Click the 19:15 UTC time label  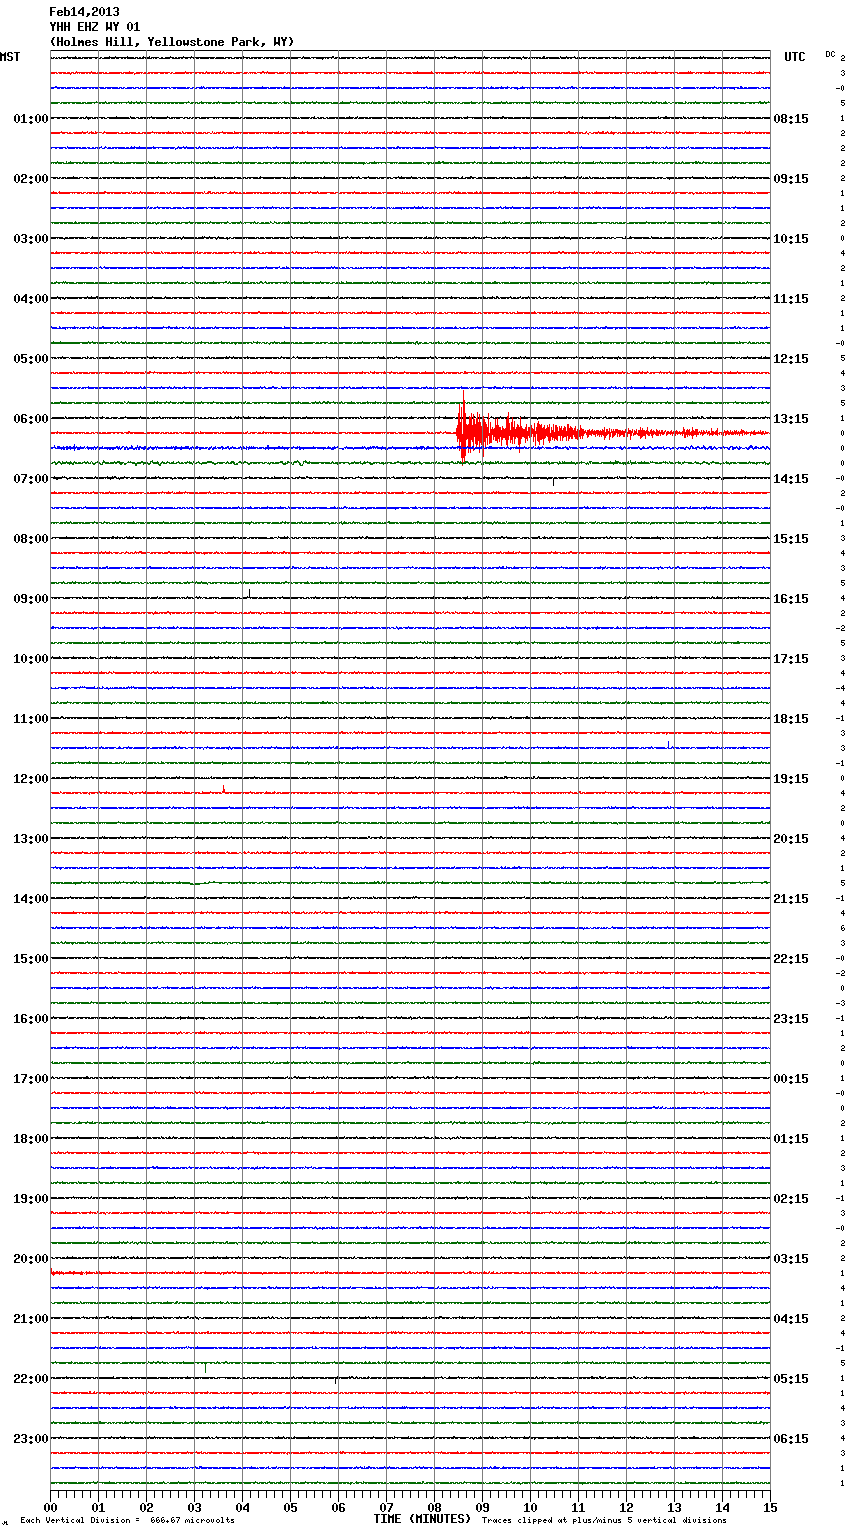click(791, 779)
